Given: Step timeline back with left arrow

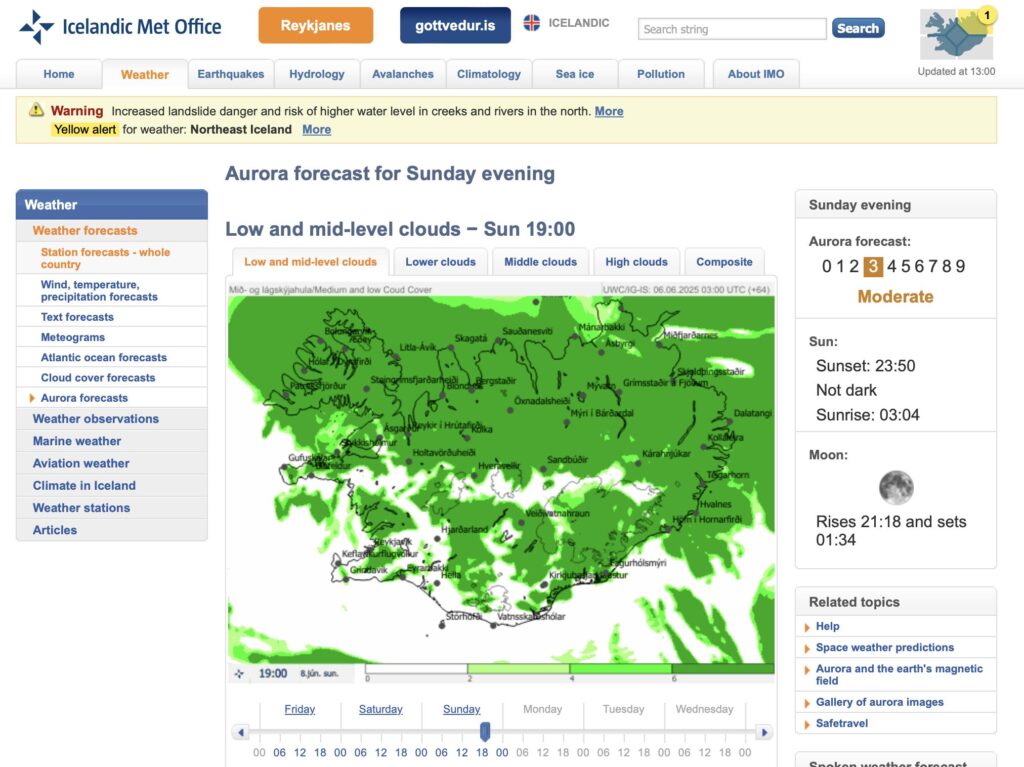Looking at the screenshot, I should point(239,733).
